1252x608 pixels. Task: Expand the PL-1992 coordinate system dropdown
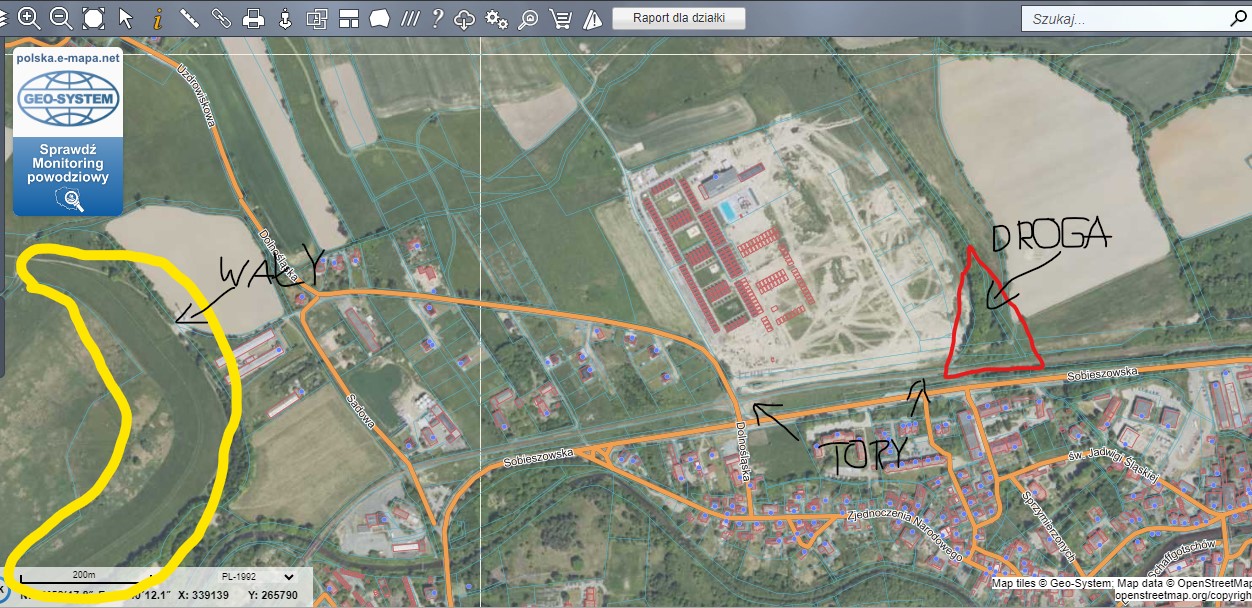point(257,576)
